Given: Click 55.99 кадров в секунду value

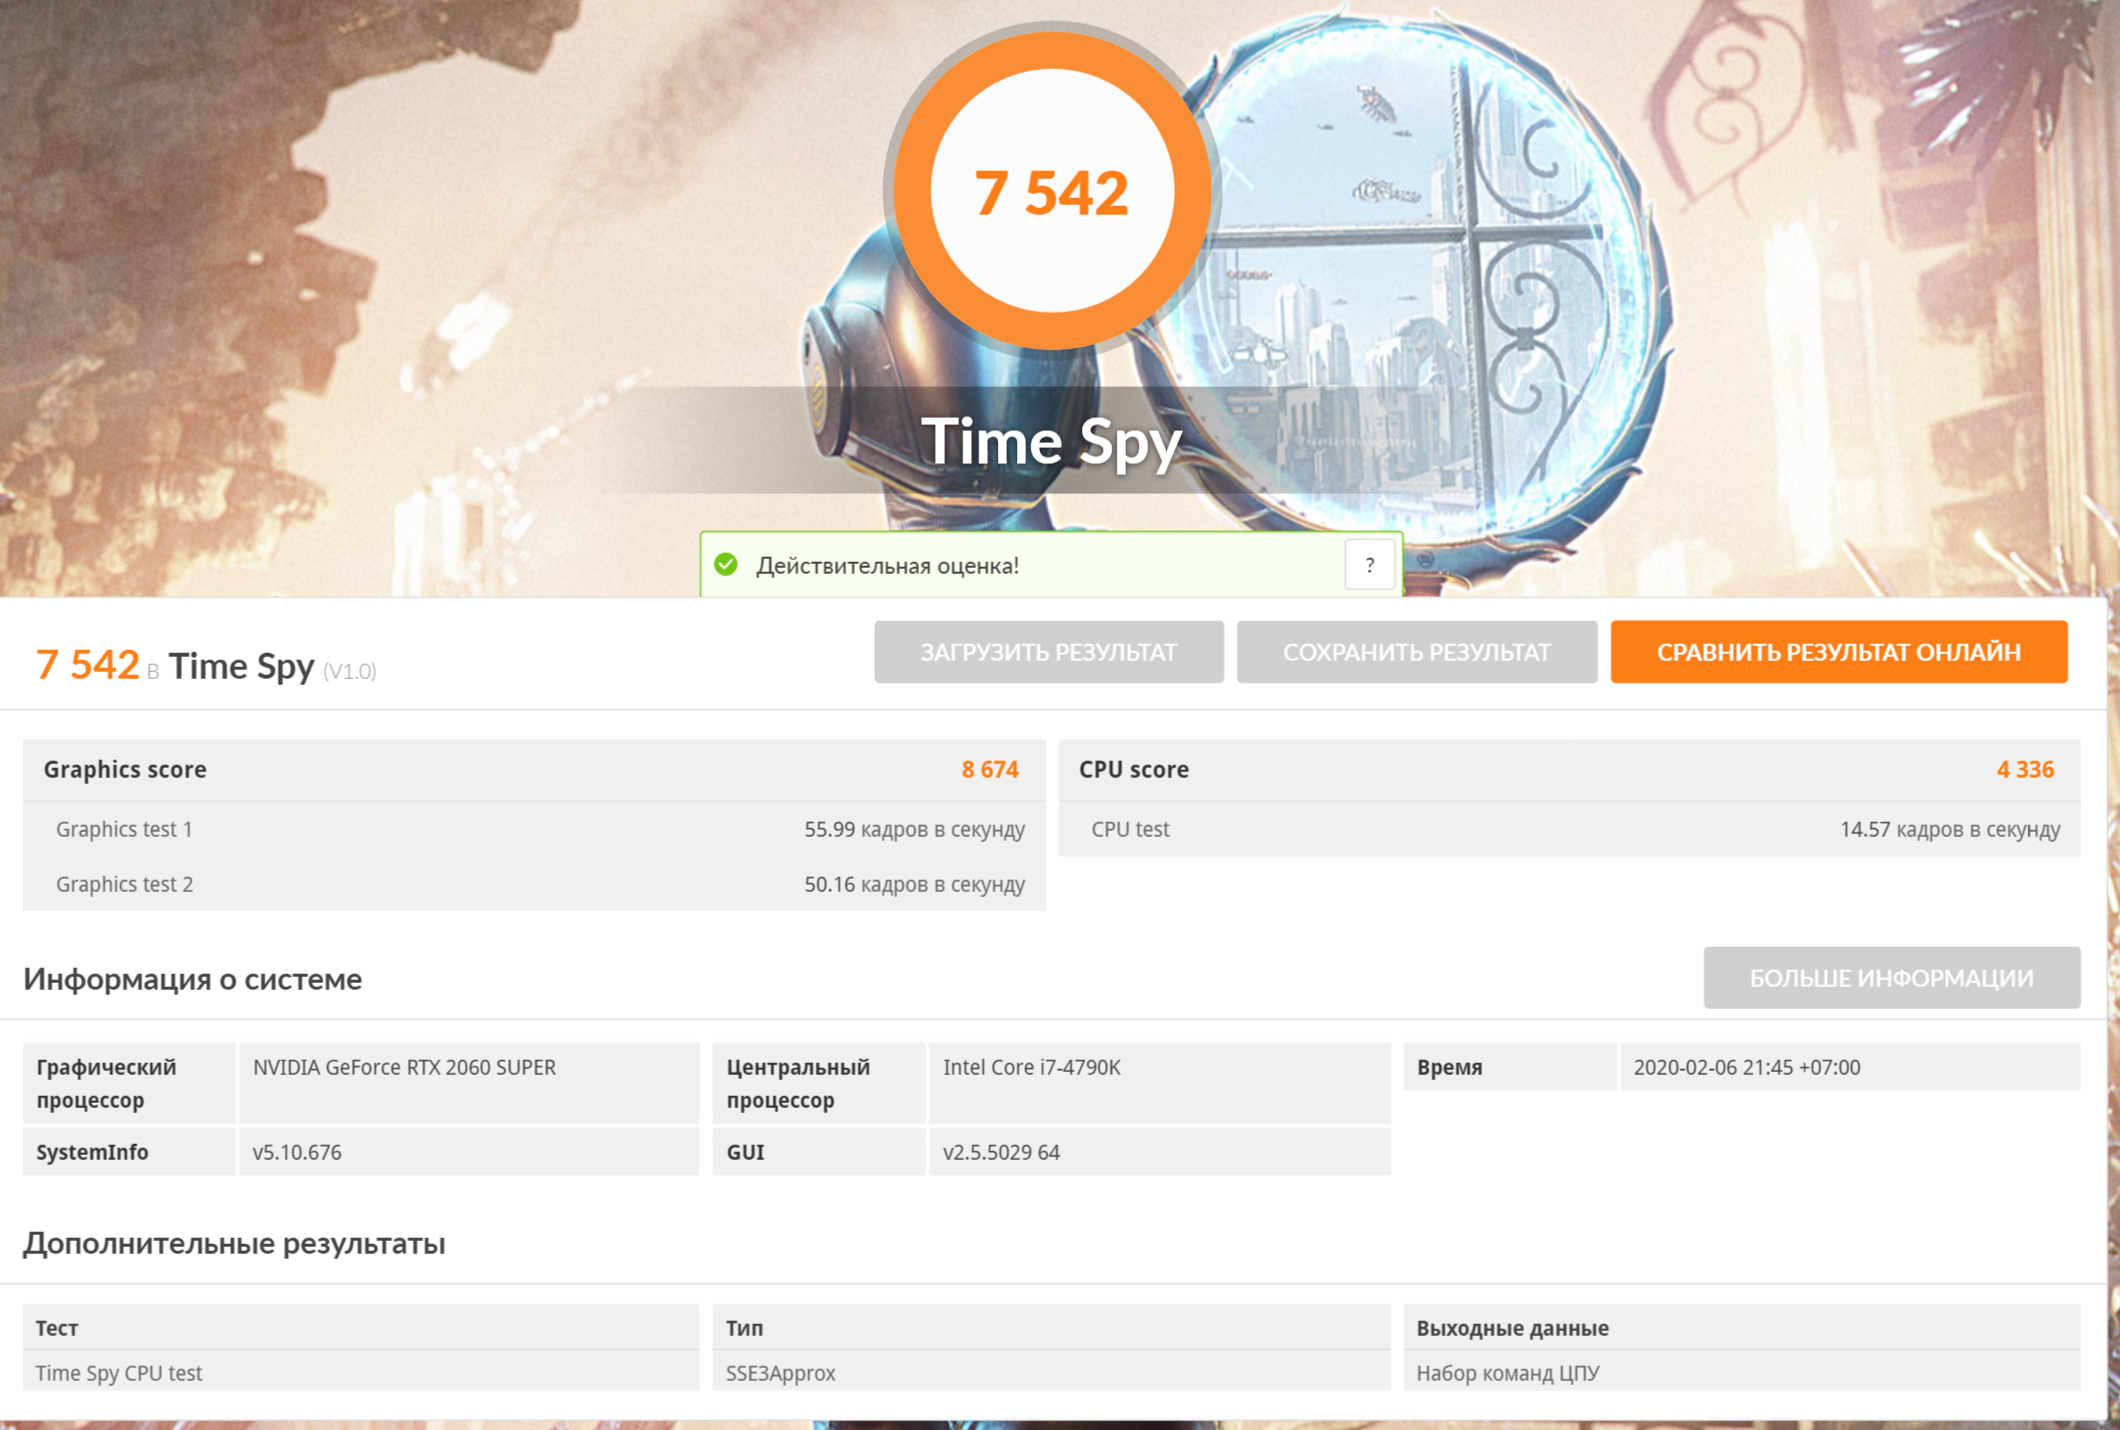Looking at the screenshot, I should (915, 829).
